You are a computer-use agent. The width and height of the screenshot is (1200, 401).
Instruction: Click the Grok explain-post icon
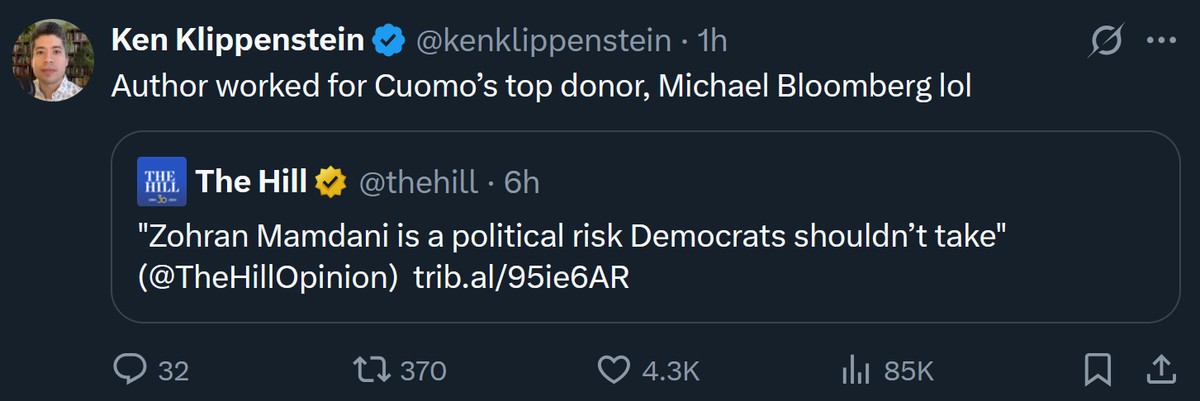pyautogui.click(x=1107, y=42)
